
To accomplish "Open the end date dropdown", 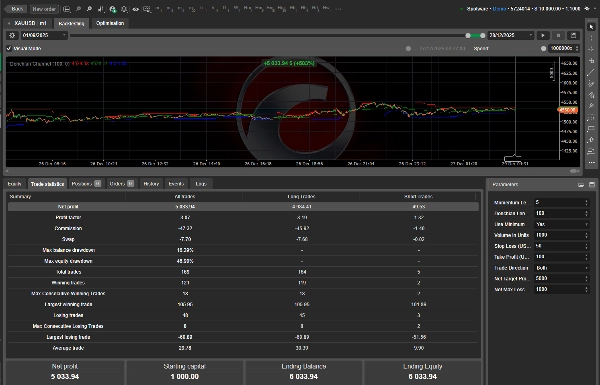I will [x=510, y=35].
